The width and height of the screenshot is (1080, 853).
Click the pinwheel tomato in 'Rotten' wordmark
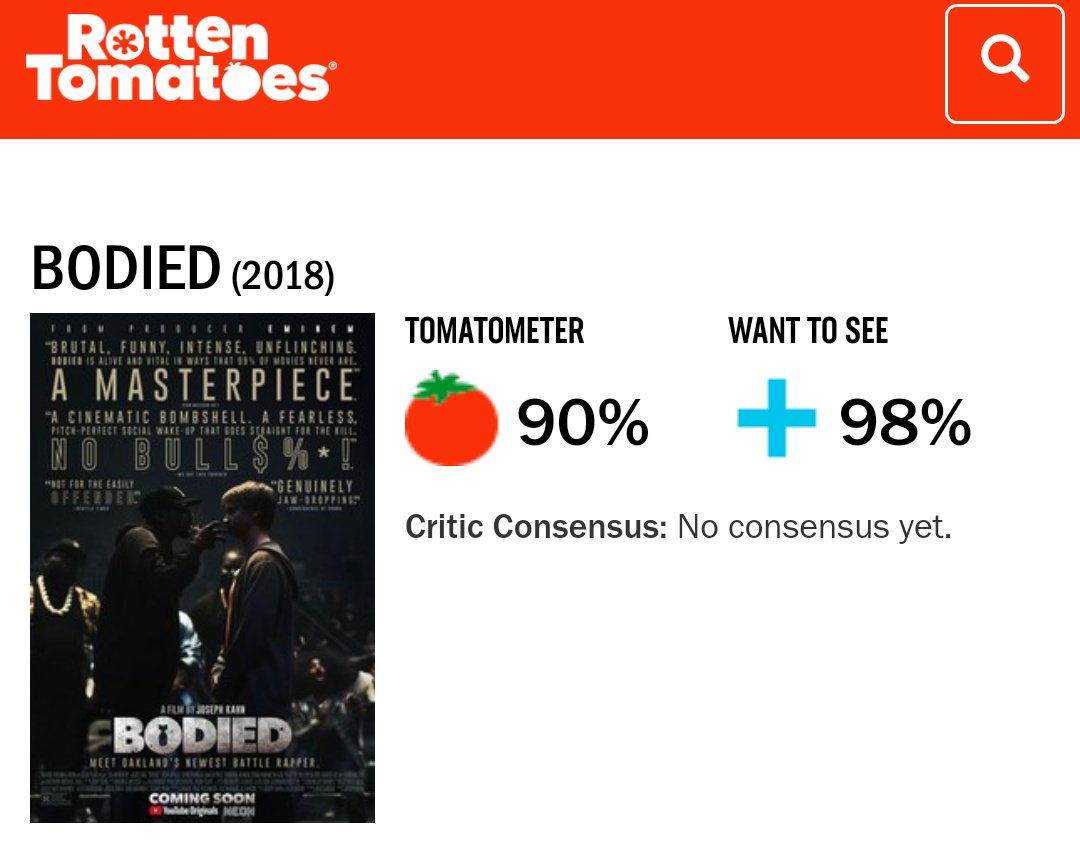(x=125, y=42)
